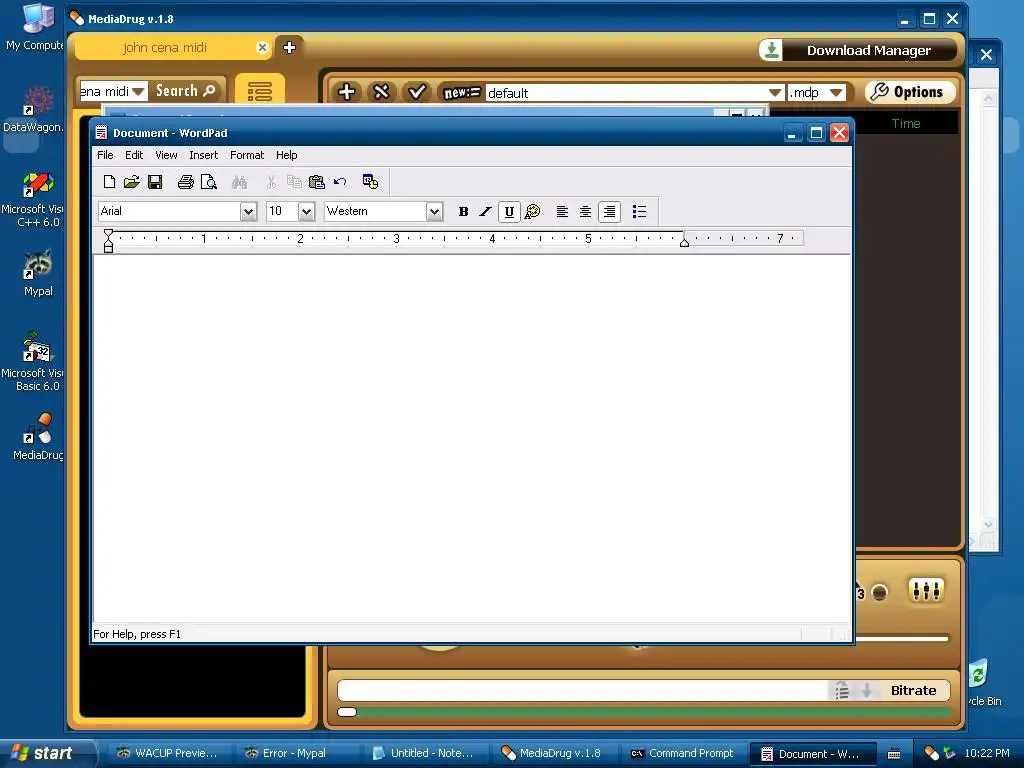Print the WordPad document

[x=185, y=182]
